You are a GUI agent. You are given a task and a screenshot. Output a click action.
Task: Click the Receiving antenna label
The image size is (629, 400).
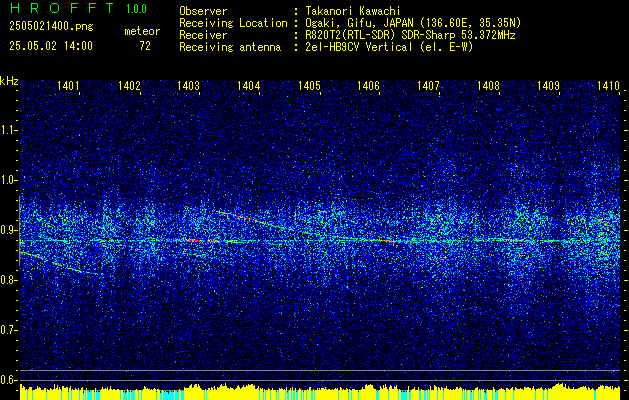click(230, 47)
